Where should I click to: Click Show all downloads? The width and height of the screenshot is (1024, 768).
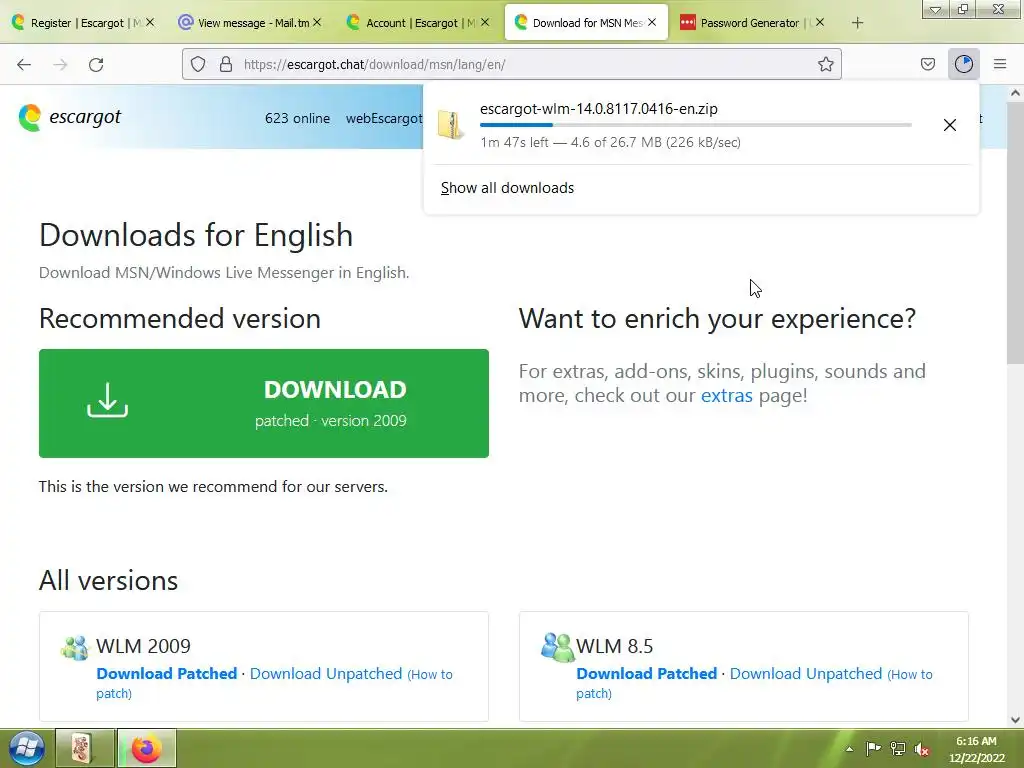point(507,188)
